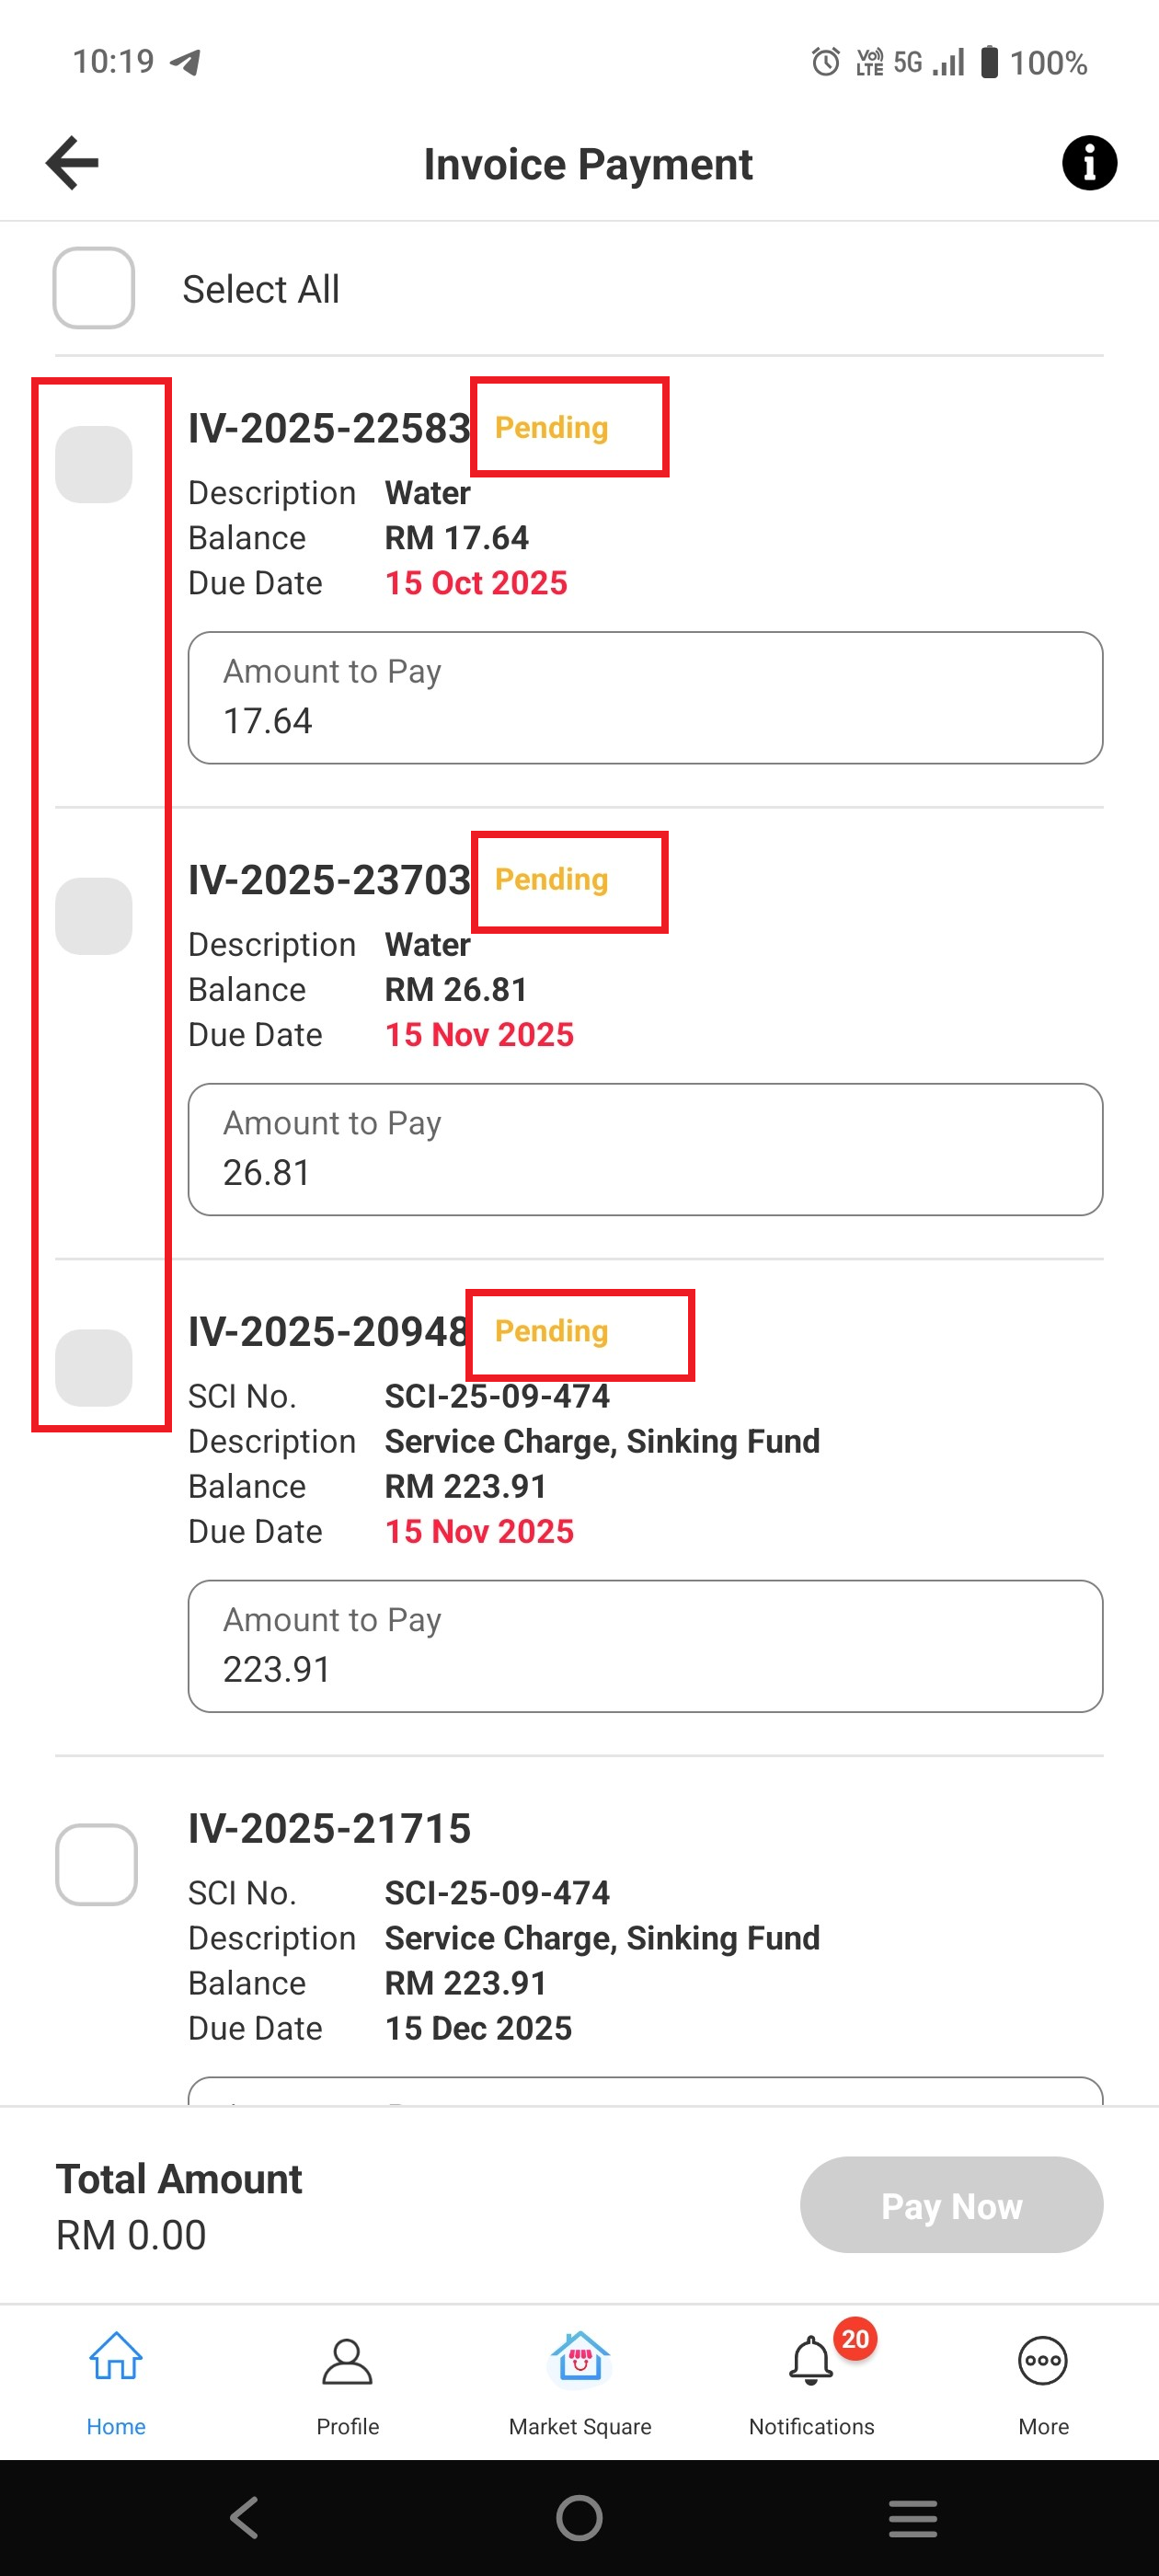Edit Amount to Pay field showing 223.91
1159x2576 pixels.
coord(645,1646)
